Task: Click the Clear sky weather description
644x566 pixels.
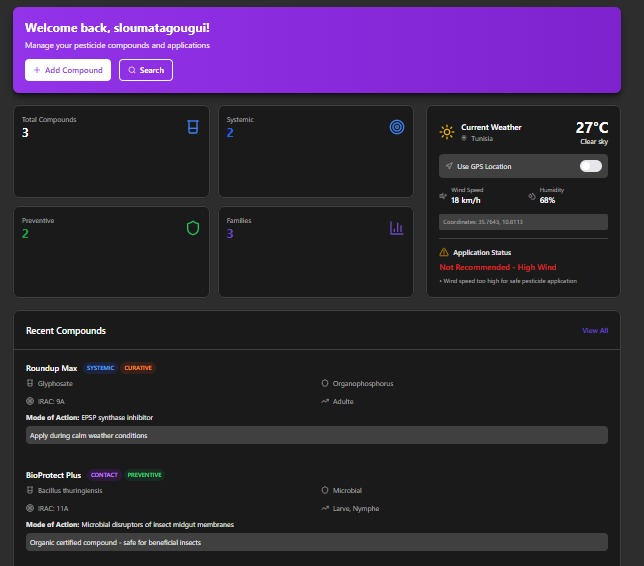Action: coord(594,142)
